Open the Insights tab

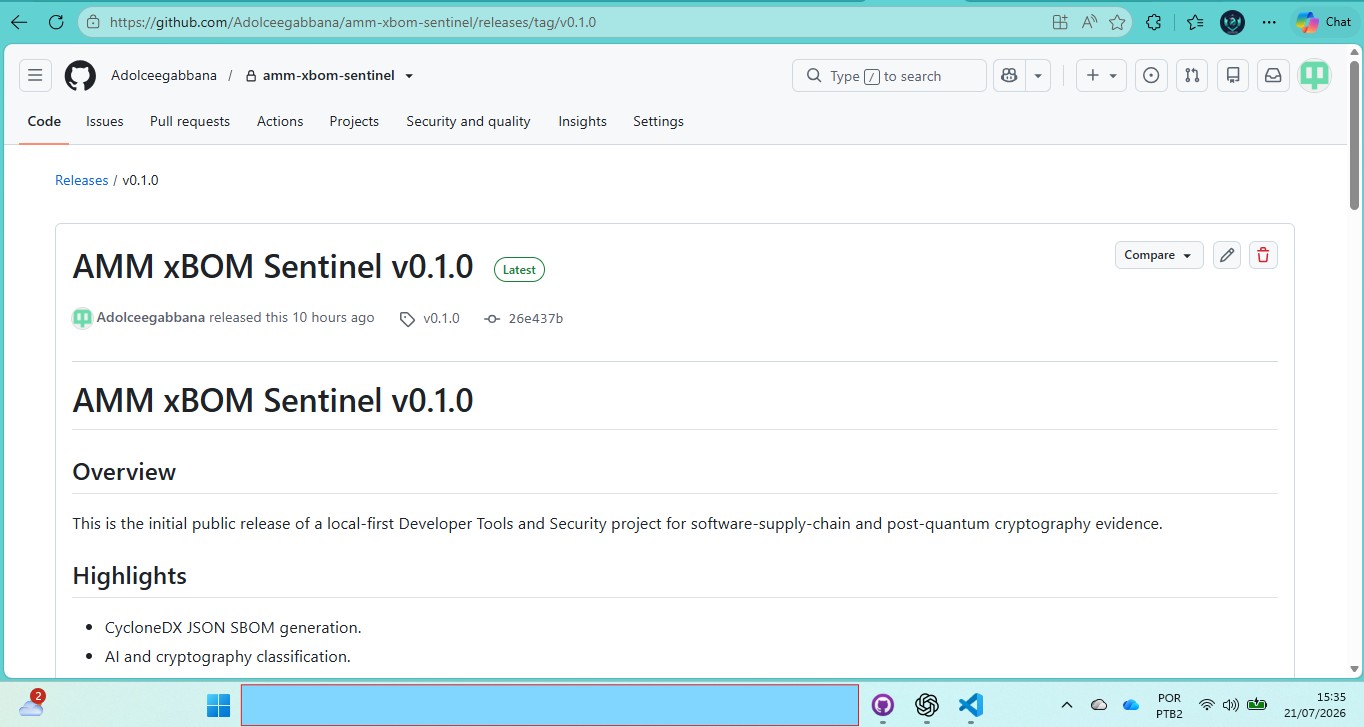(x=582, y=121)
